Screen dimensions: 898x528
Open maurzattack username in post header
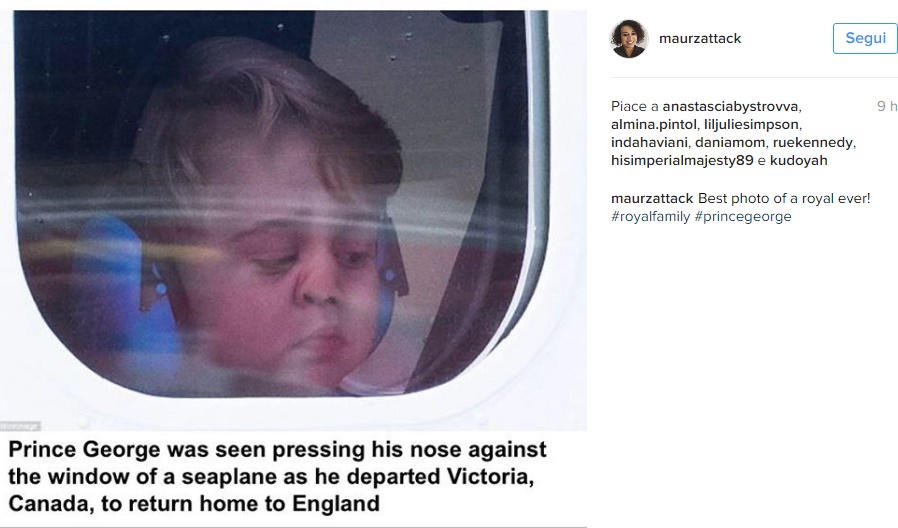pyautogui.click(x=700, y=38)
